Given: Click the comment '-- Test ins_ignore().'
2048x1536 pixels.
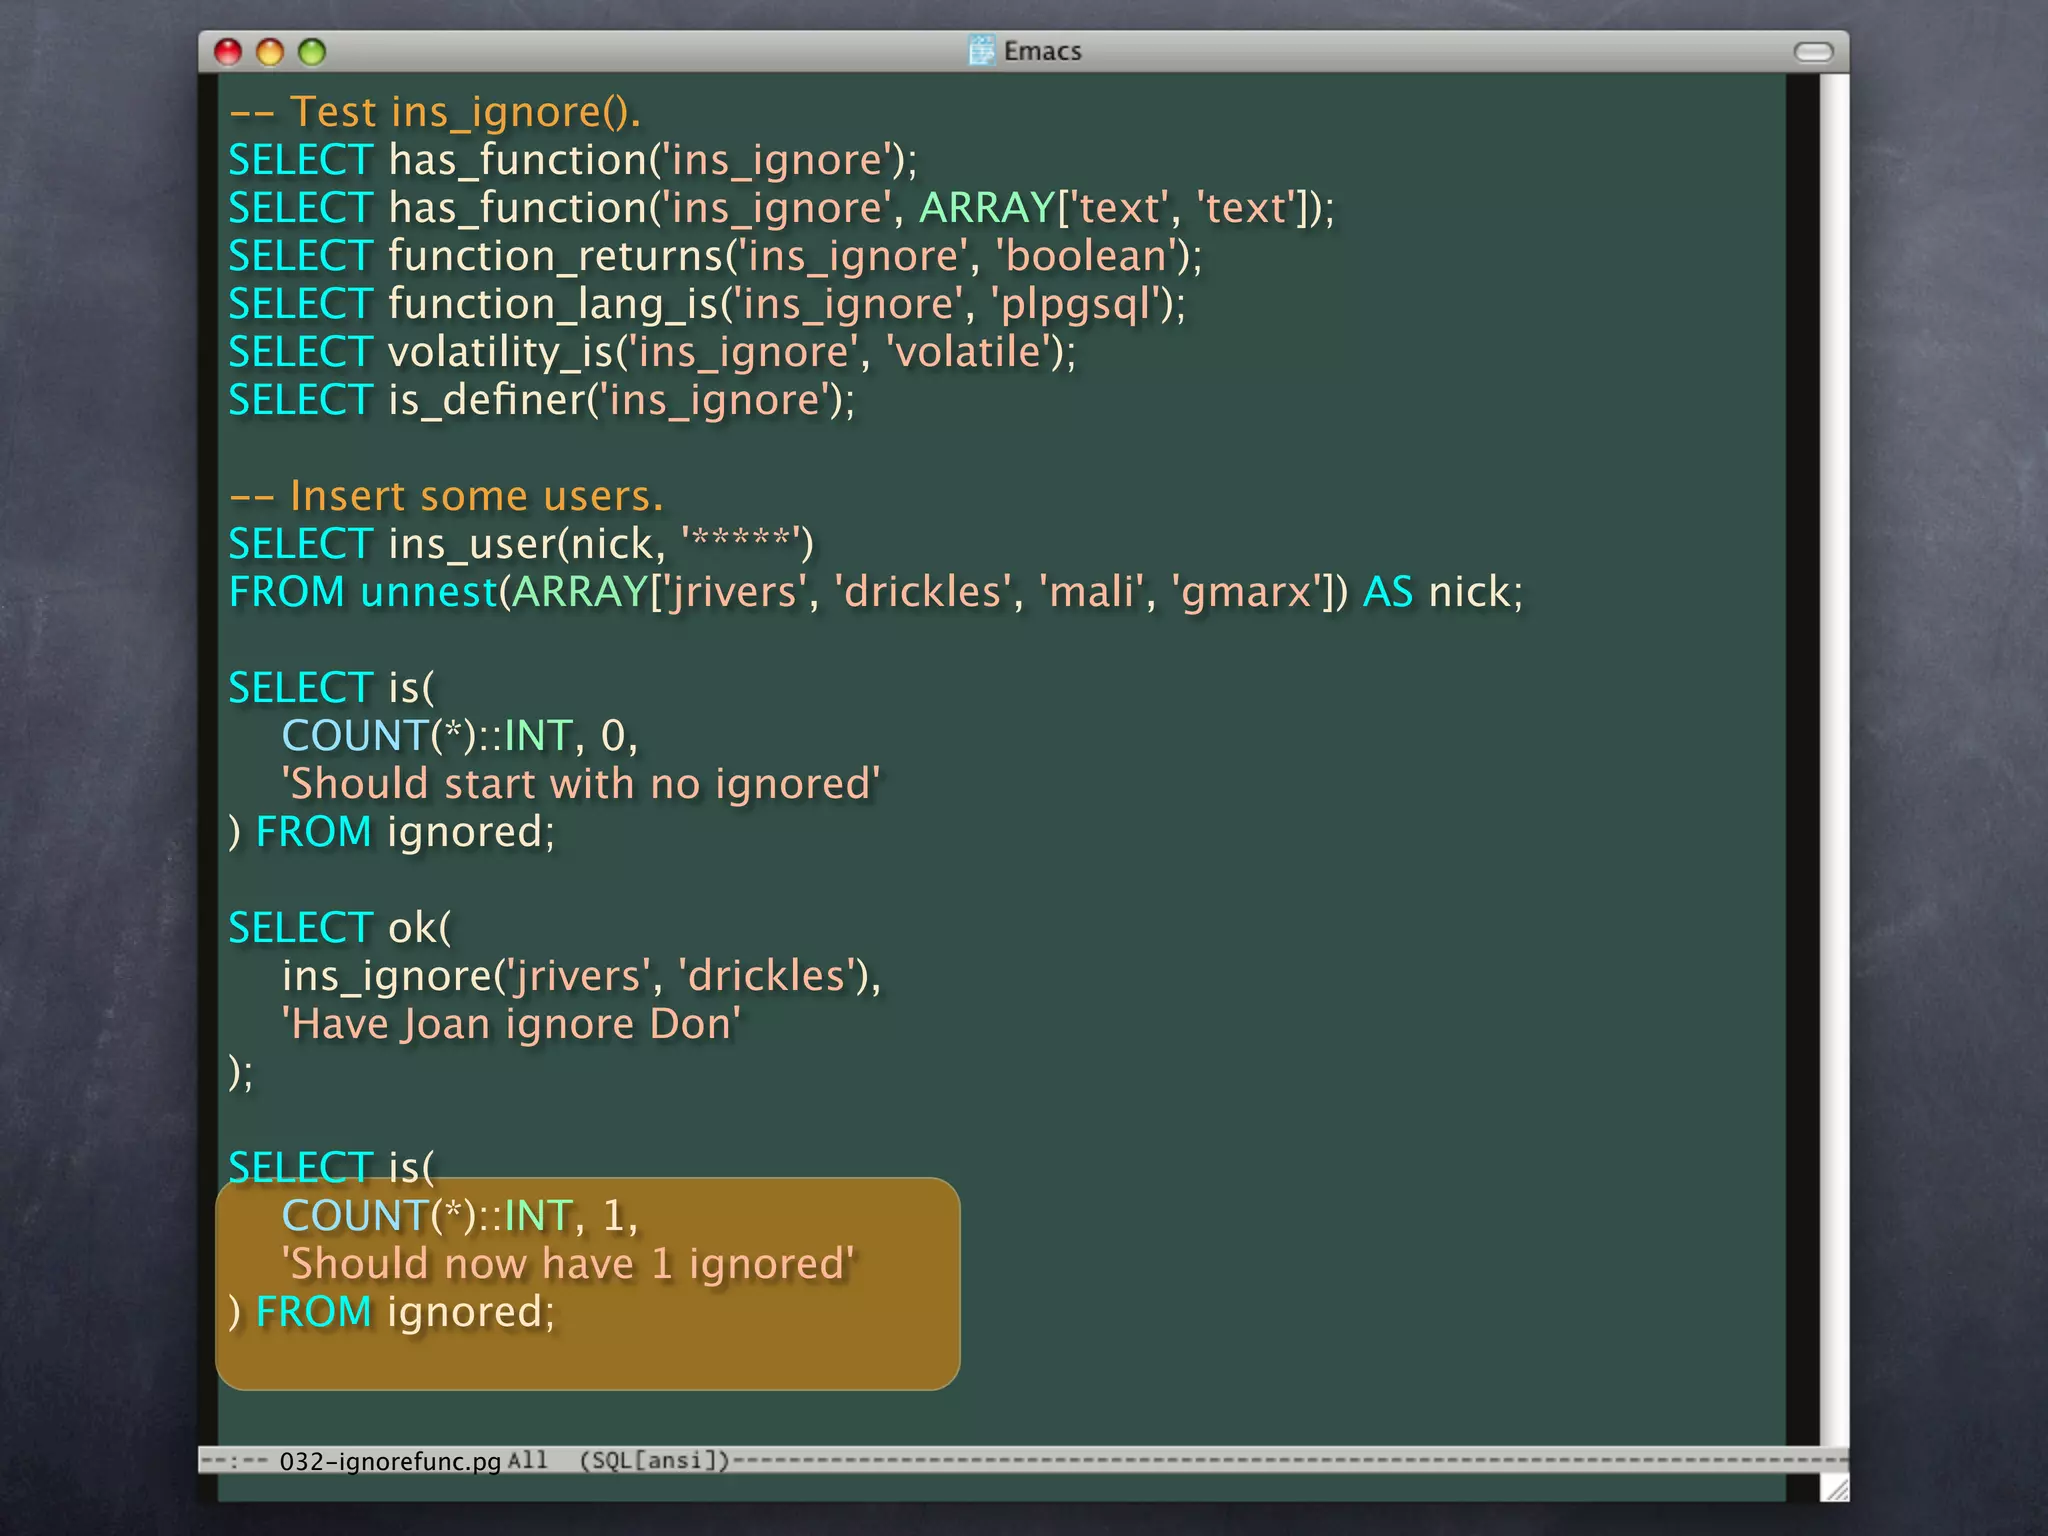Looking at the screenshot, I should pos(435,112).
